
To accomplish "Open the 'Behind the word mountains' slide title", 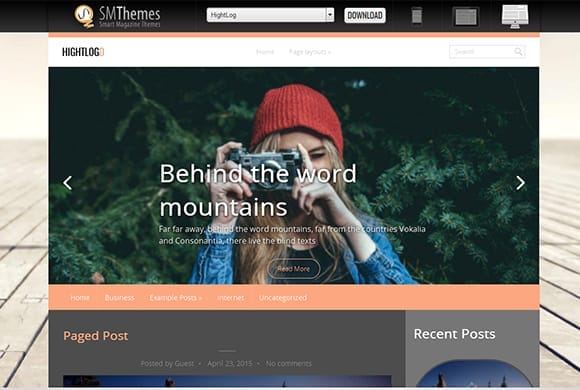I will [258, 190].
